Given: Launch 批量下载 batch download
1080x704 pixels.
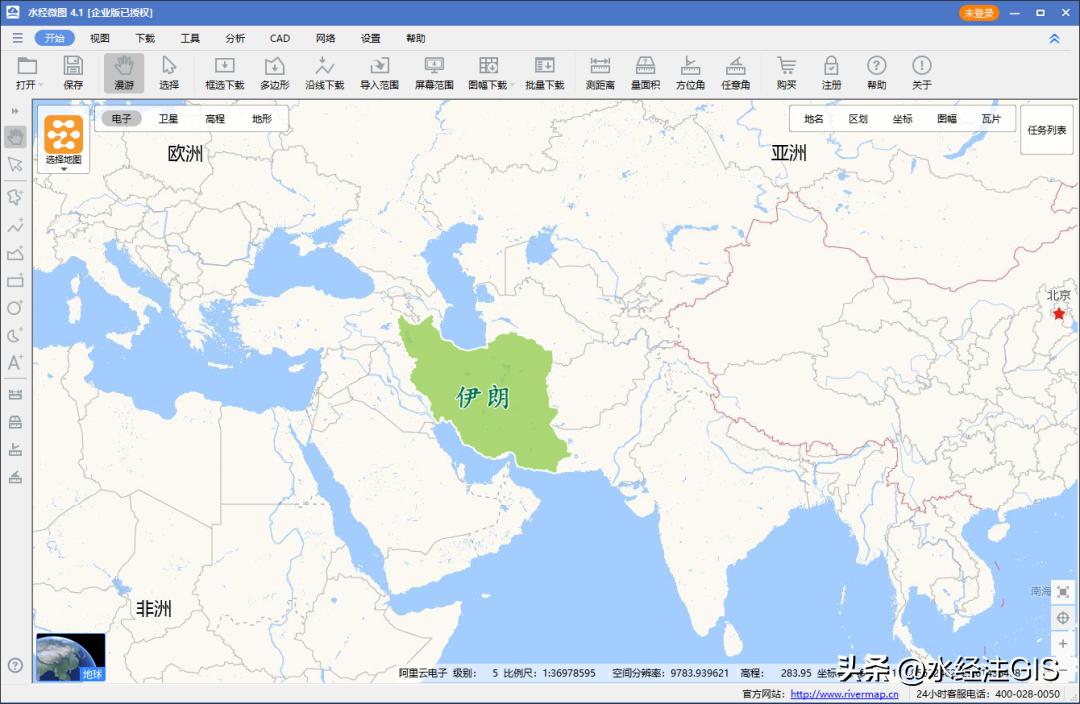Looking at the screenshot, I should pos(544,73).
